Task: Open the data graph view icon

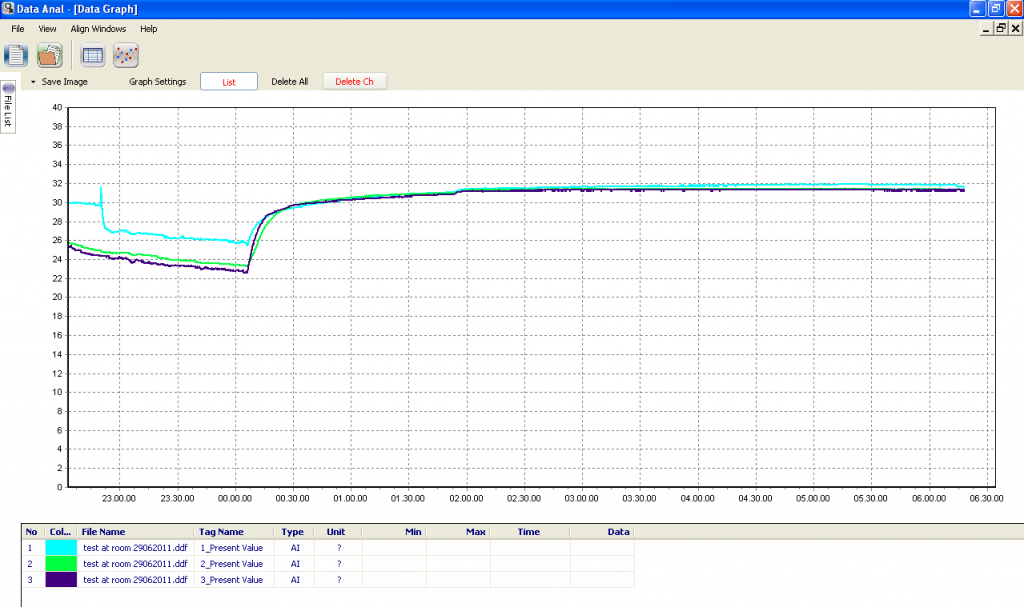Action: coord(125,56)
